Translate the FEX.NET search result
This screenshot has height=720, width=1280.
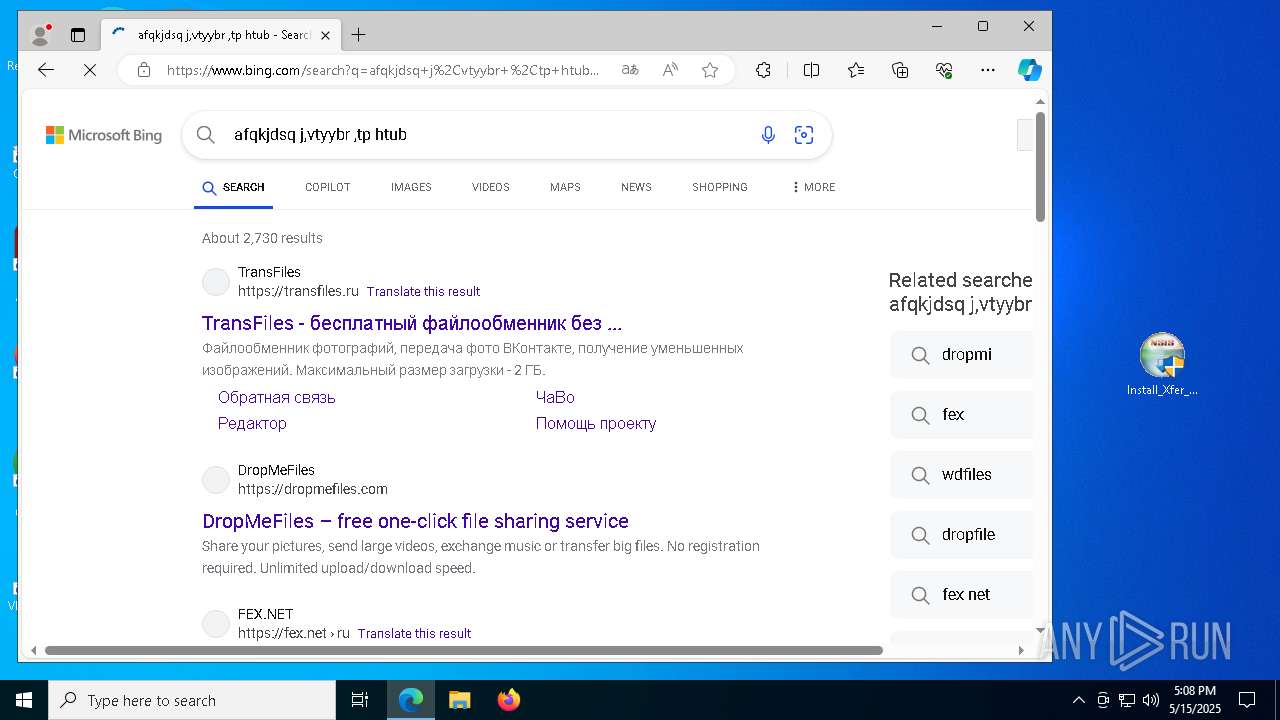[414, 634]
